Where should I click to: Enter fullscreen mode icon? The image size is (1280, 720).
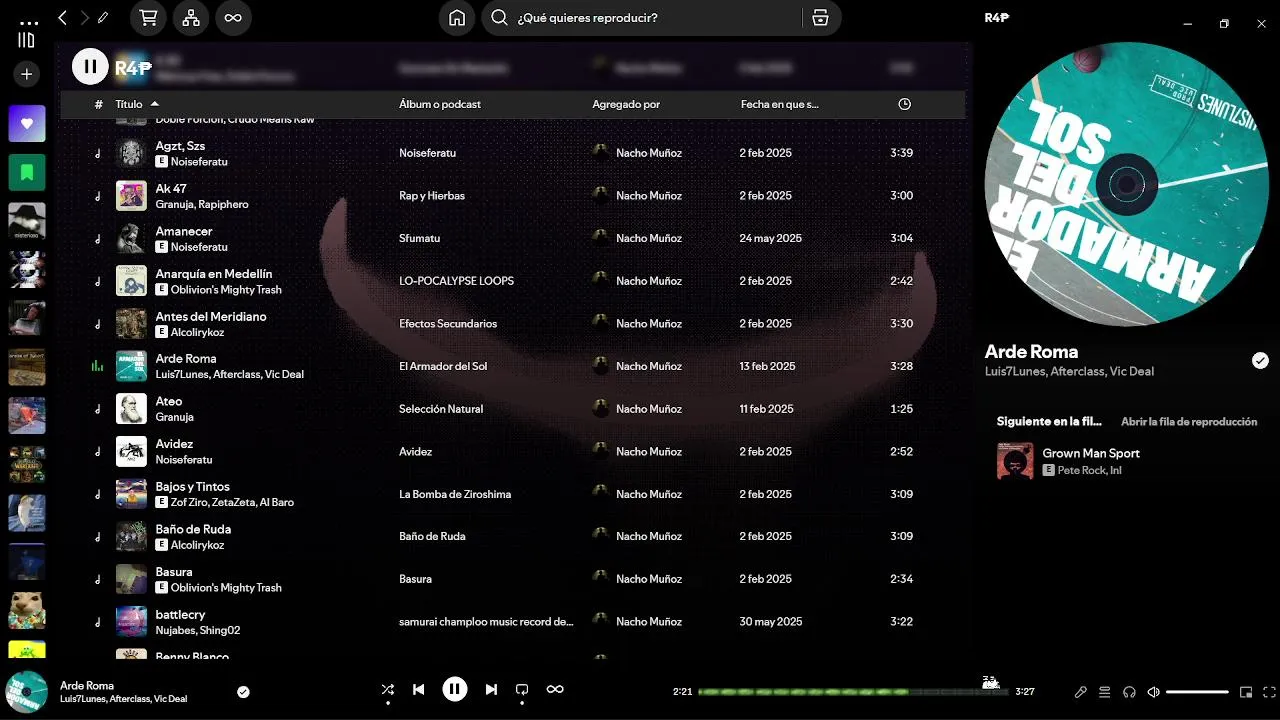coord(1269,692)
